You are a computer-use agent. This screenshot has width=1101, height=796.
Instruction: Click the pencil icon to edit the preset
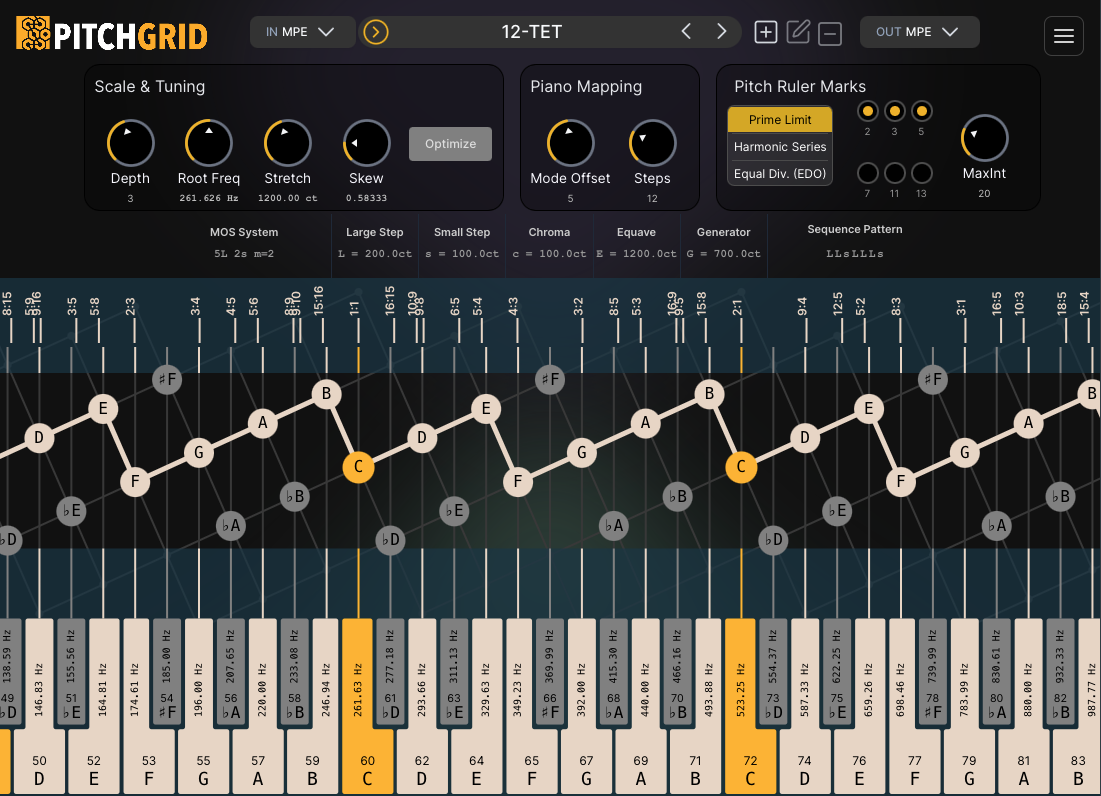798,32
